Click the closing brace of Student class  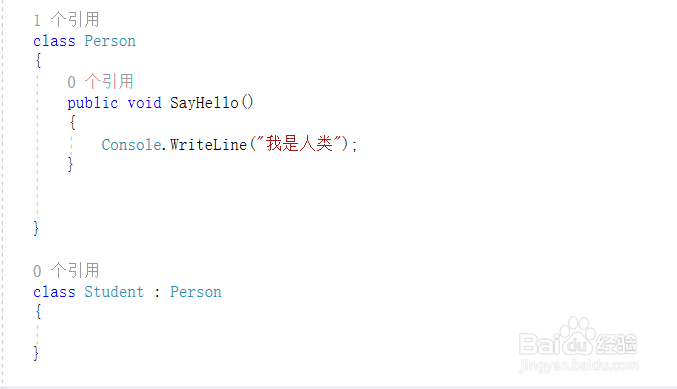pyautogui.click(x=36, y=353)
